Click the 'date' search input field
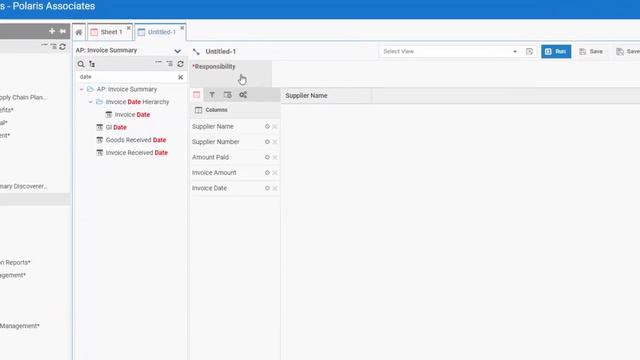 (127, 77)
